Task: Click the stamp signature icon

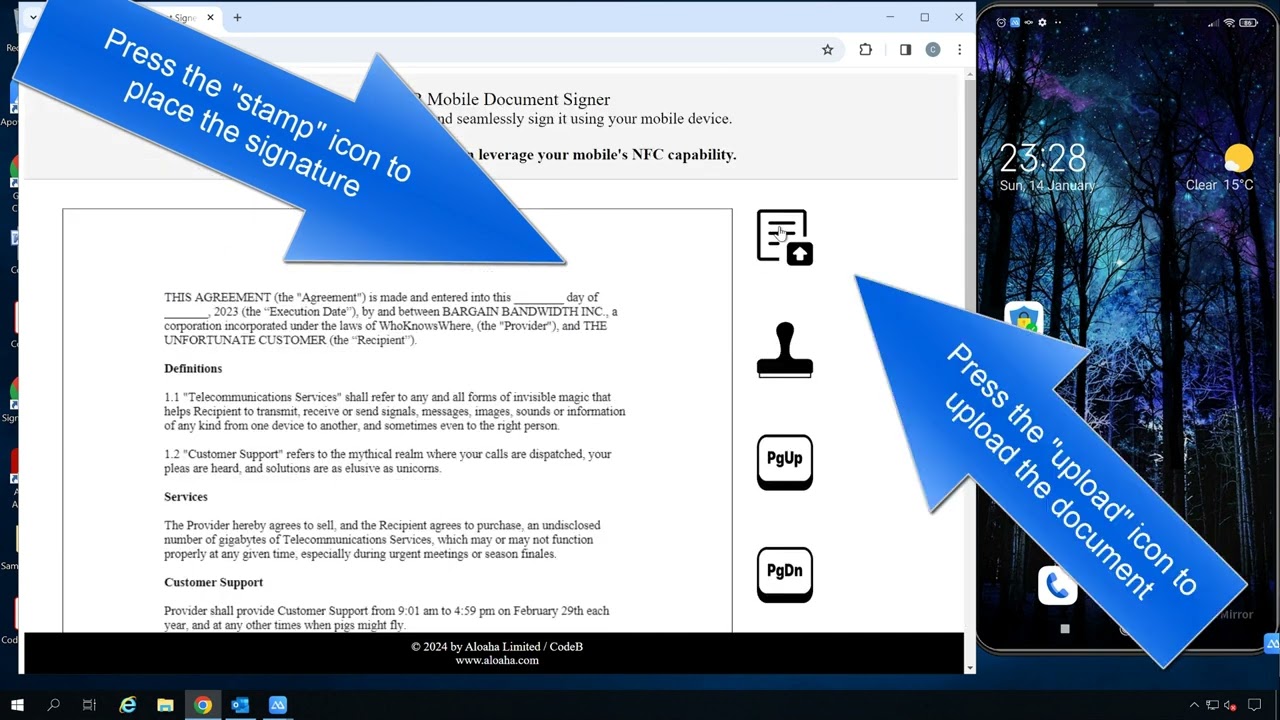Action: click(x=785, y=350)
